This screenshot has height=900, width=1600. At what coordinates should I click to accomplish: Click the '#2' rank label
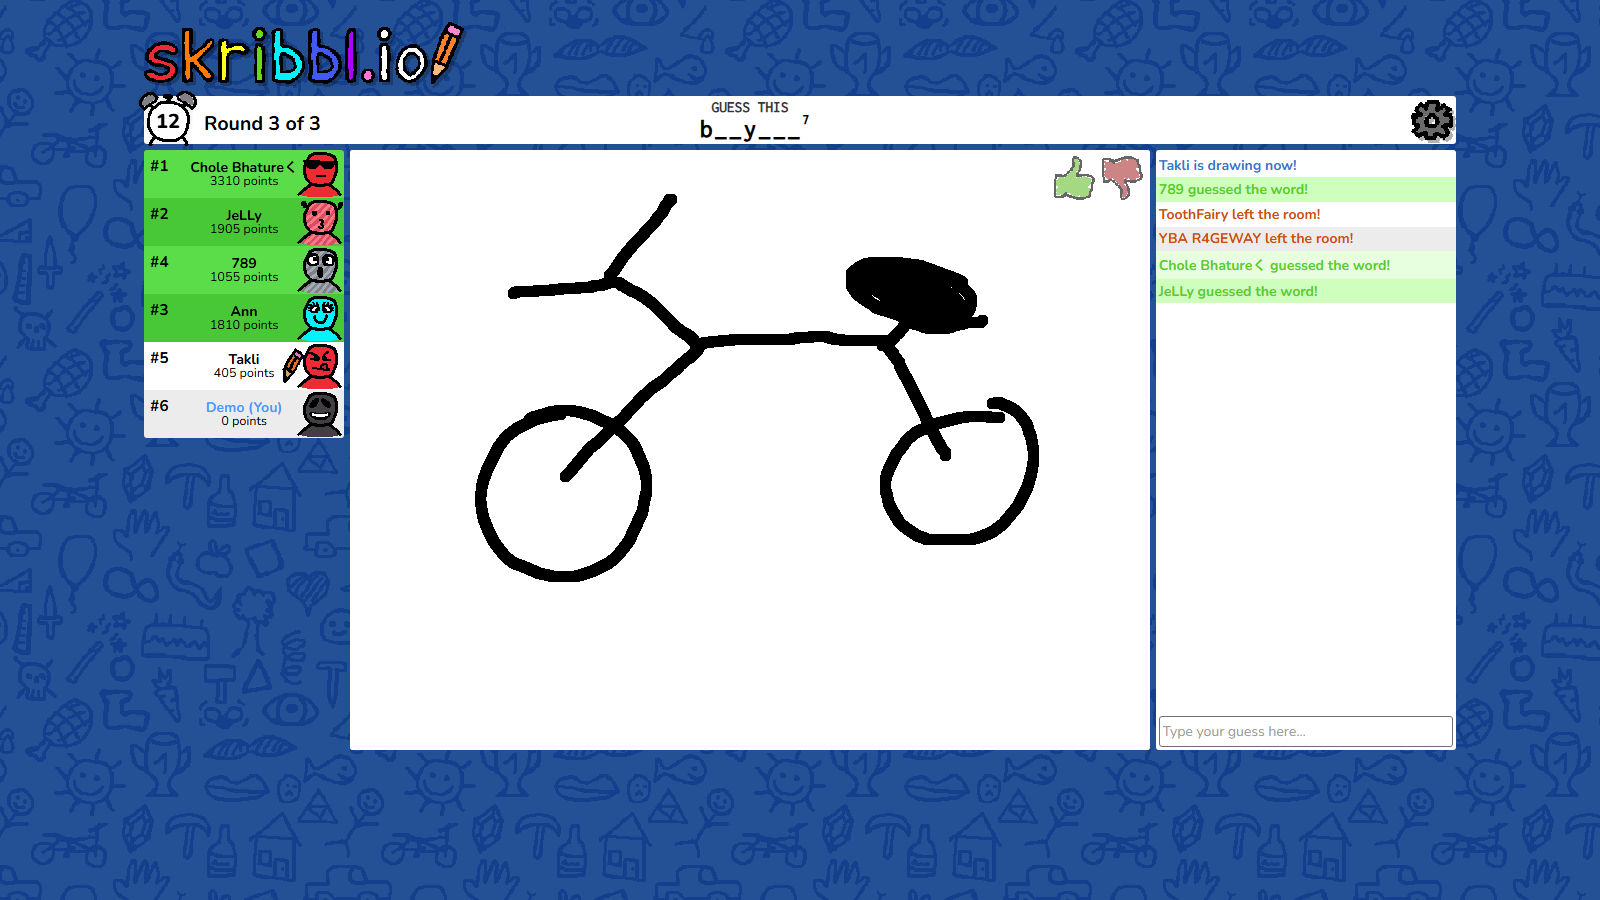click(159, 214)
